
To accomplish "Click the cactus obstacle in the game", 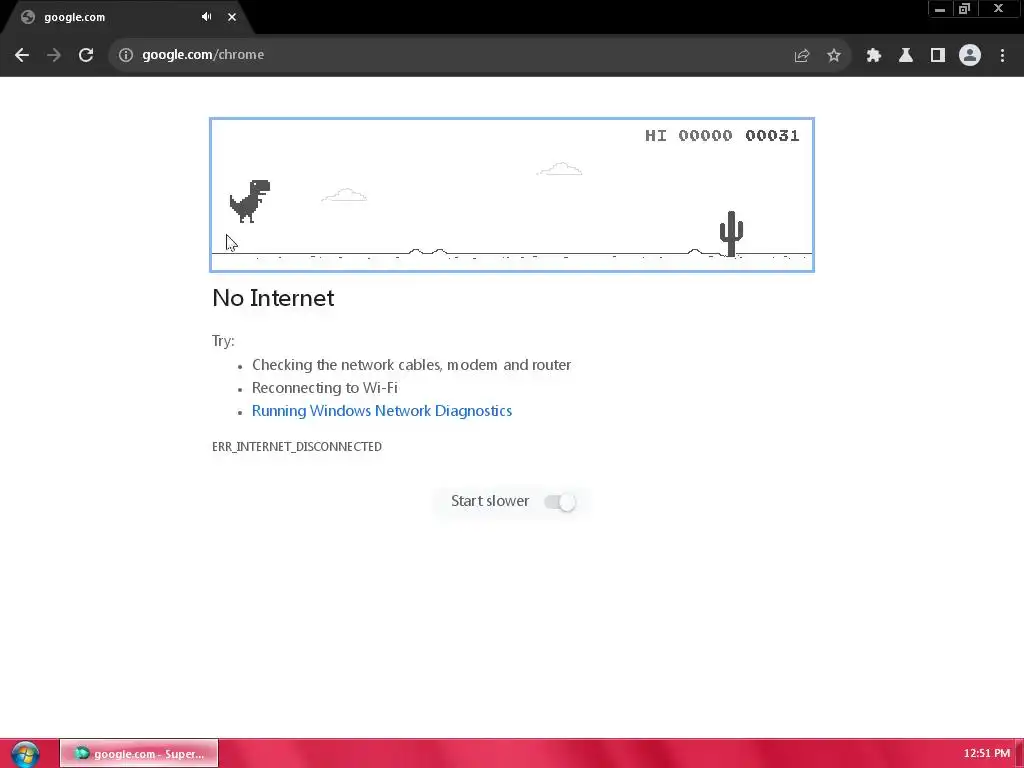I will click(731, 233).
